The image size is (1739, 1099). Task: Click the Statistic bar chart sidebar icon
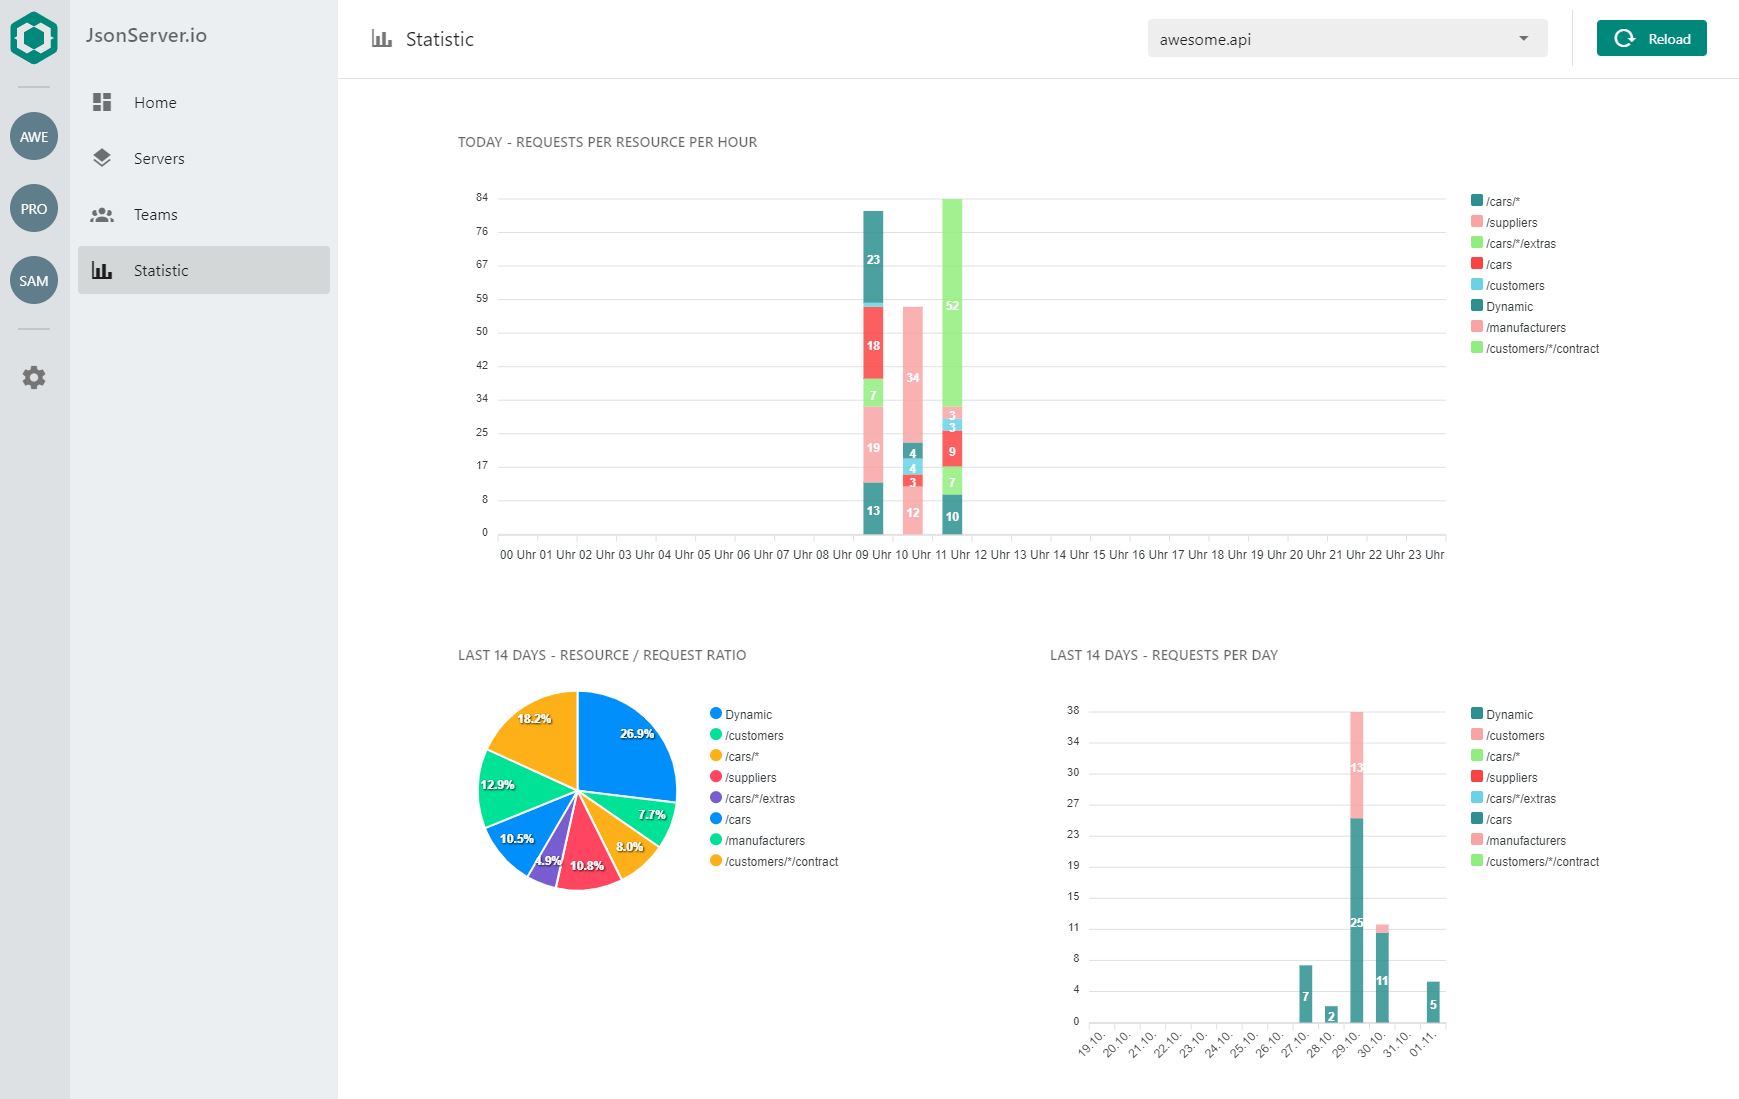pyautogui.click(x=102, y=270)
